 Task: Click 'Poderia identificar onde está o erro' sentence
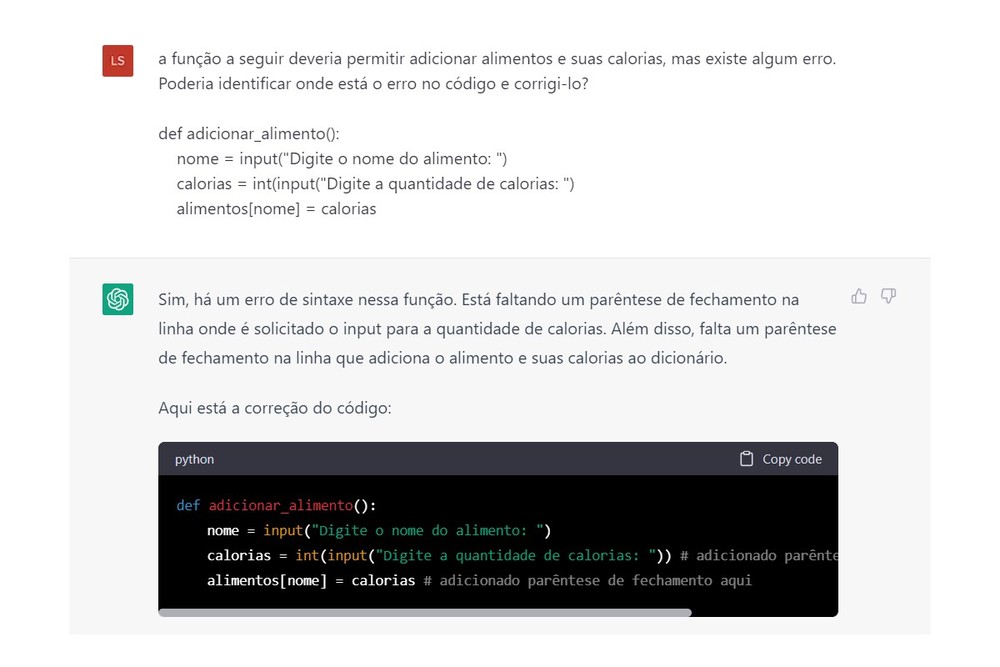373,84
